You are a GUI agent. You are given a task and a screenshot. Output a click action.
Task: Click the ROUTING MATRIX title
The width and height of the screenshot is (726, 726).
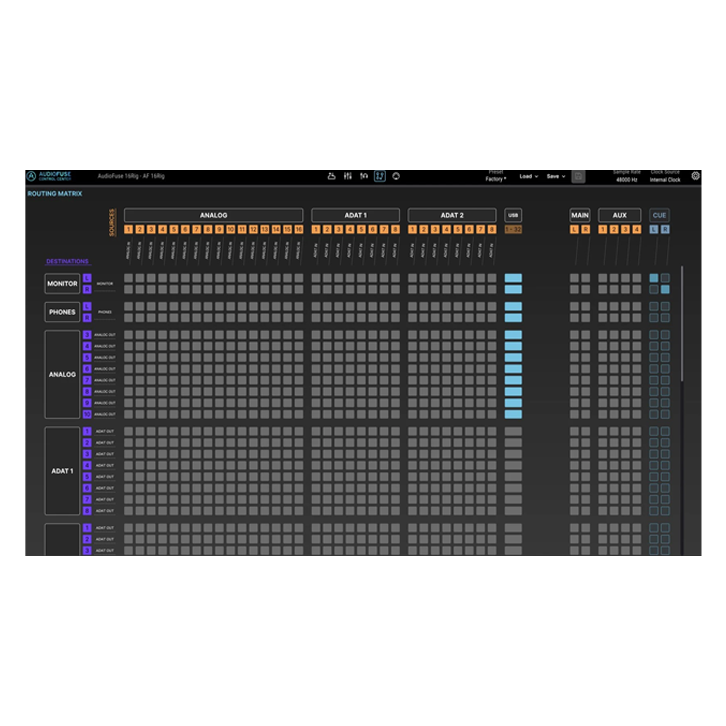pos(55,194)
